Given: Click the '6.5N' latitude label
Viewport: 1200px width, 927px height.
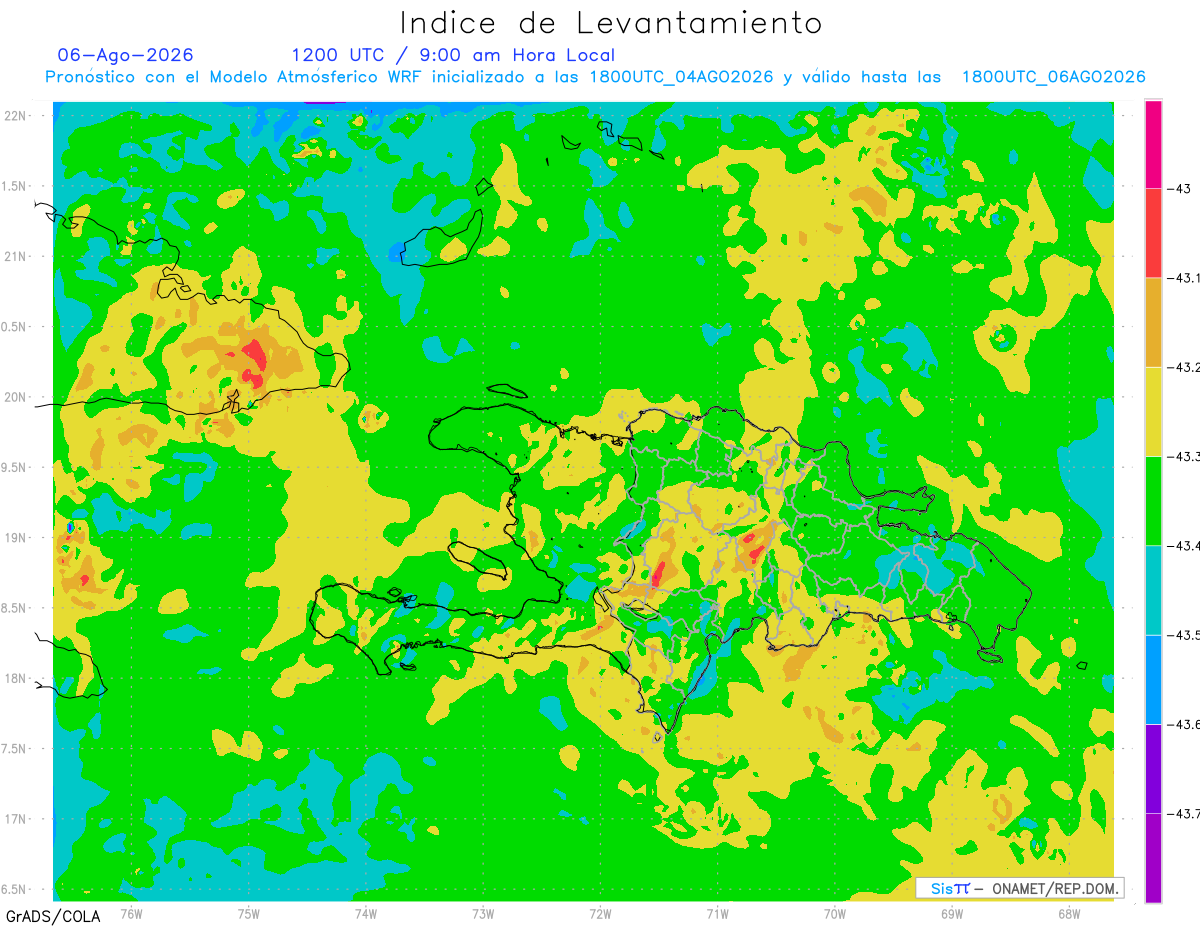Looking at the screenshot, I should coord(14,889).
